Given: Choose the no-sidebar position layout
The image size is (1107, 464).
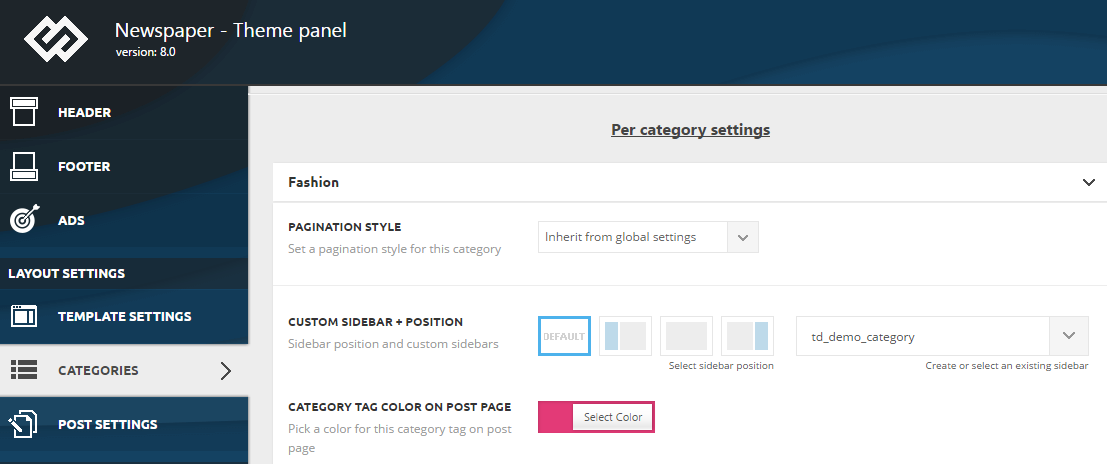Looking at the screenshot, I should (686, 336).
